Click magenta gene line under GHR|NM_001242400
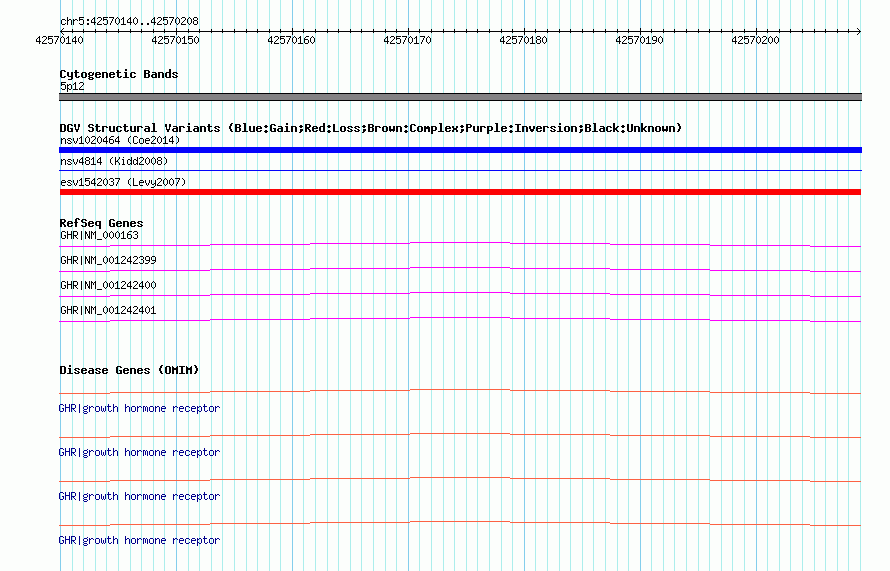Viewport: 890px width, 571px height. [460, 293]
